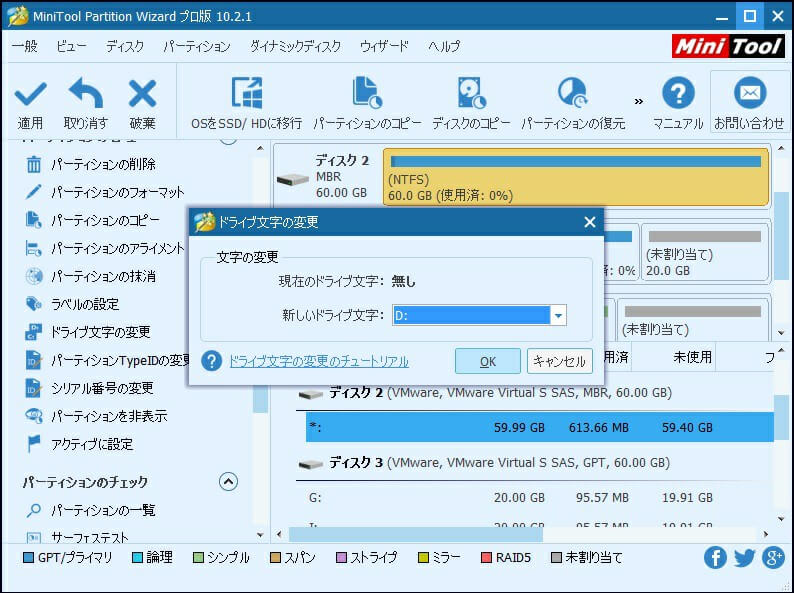This screenshot has height=593, width=794.
Task: Open パーティションの復元 toolbar icon
Action: pyautogui.click(x=573, y=92)
